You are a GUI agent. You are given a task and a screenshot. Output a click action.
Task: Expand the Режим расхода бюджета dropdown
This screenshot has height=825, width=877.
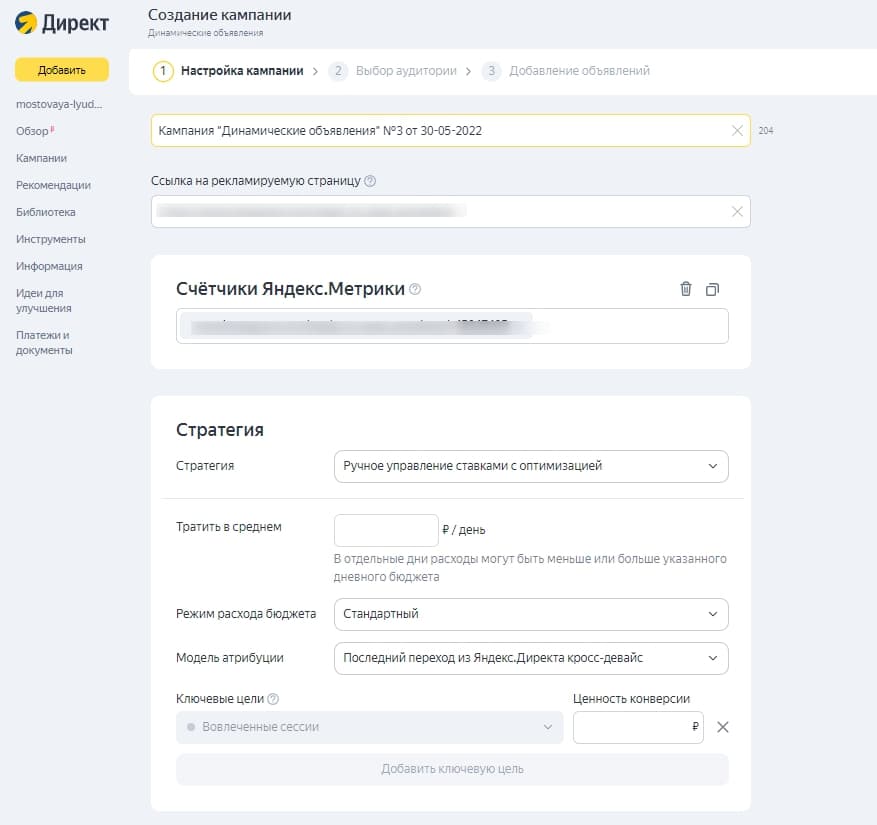[530, 614]
